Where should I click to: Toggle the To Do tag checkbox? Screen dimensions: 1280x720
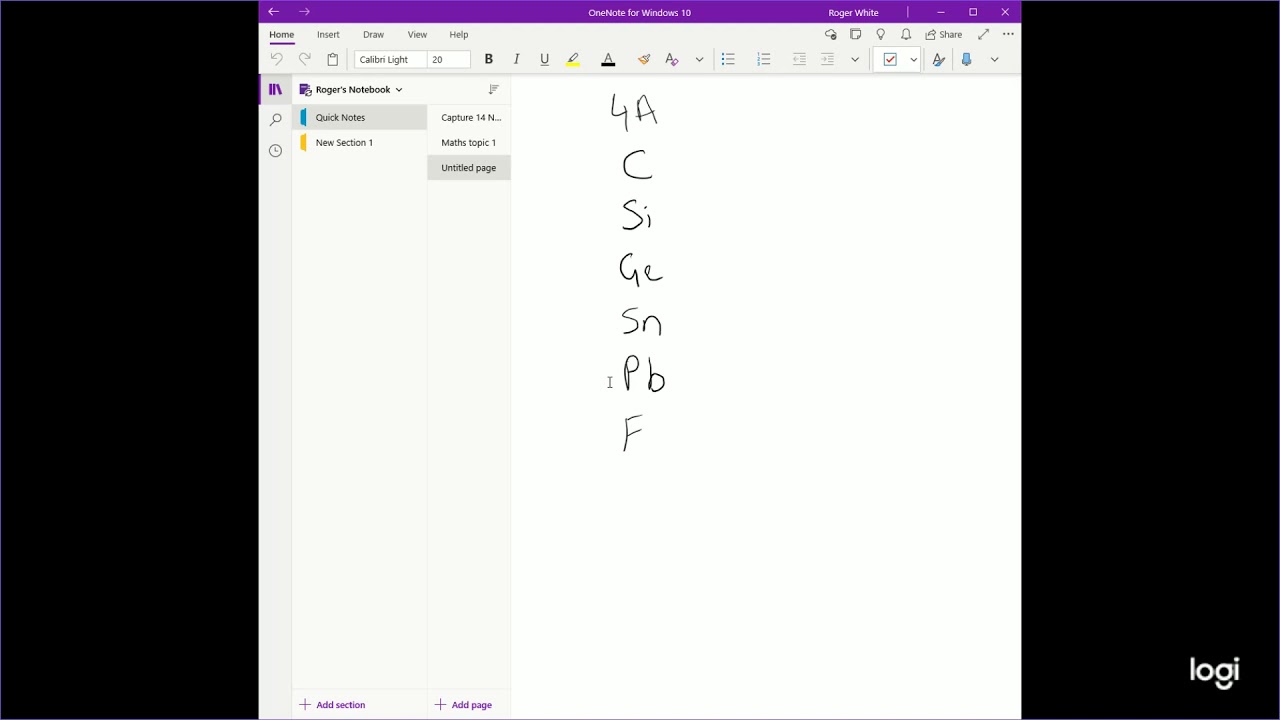[890, 60]
